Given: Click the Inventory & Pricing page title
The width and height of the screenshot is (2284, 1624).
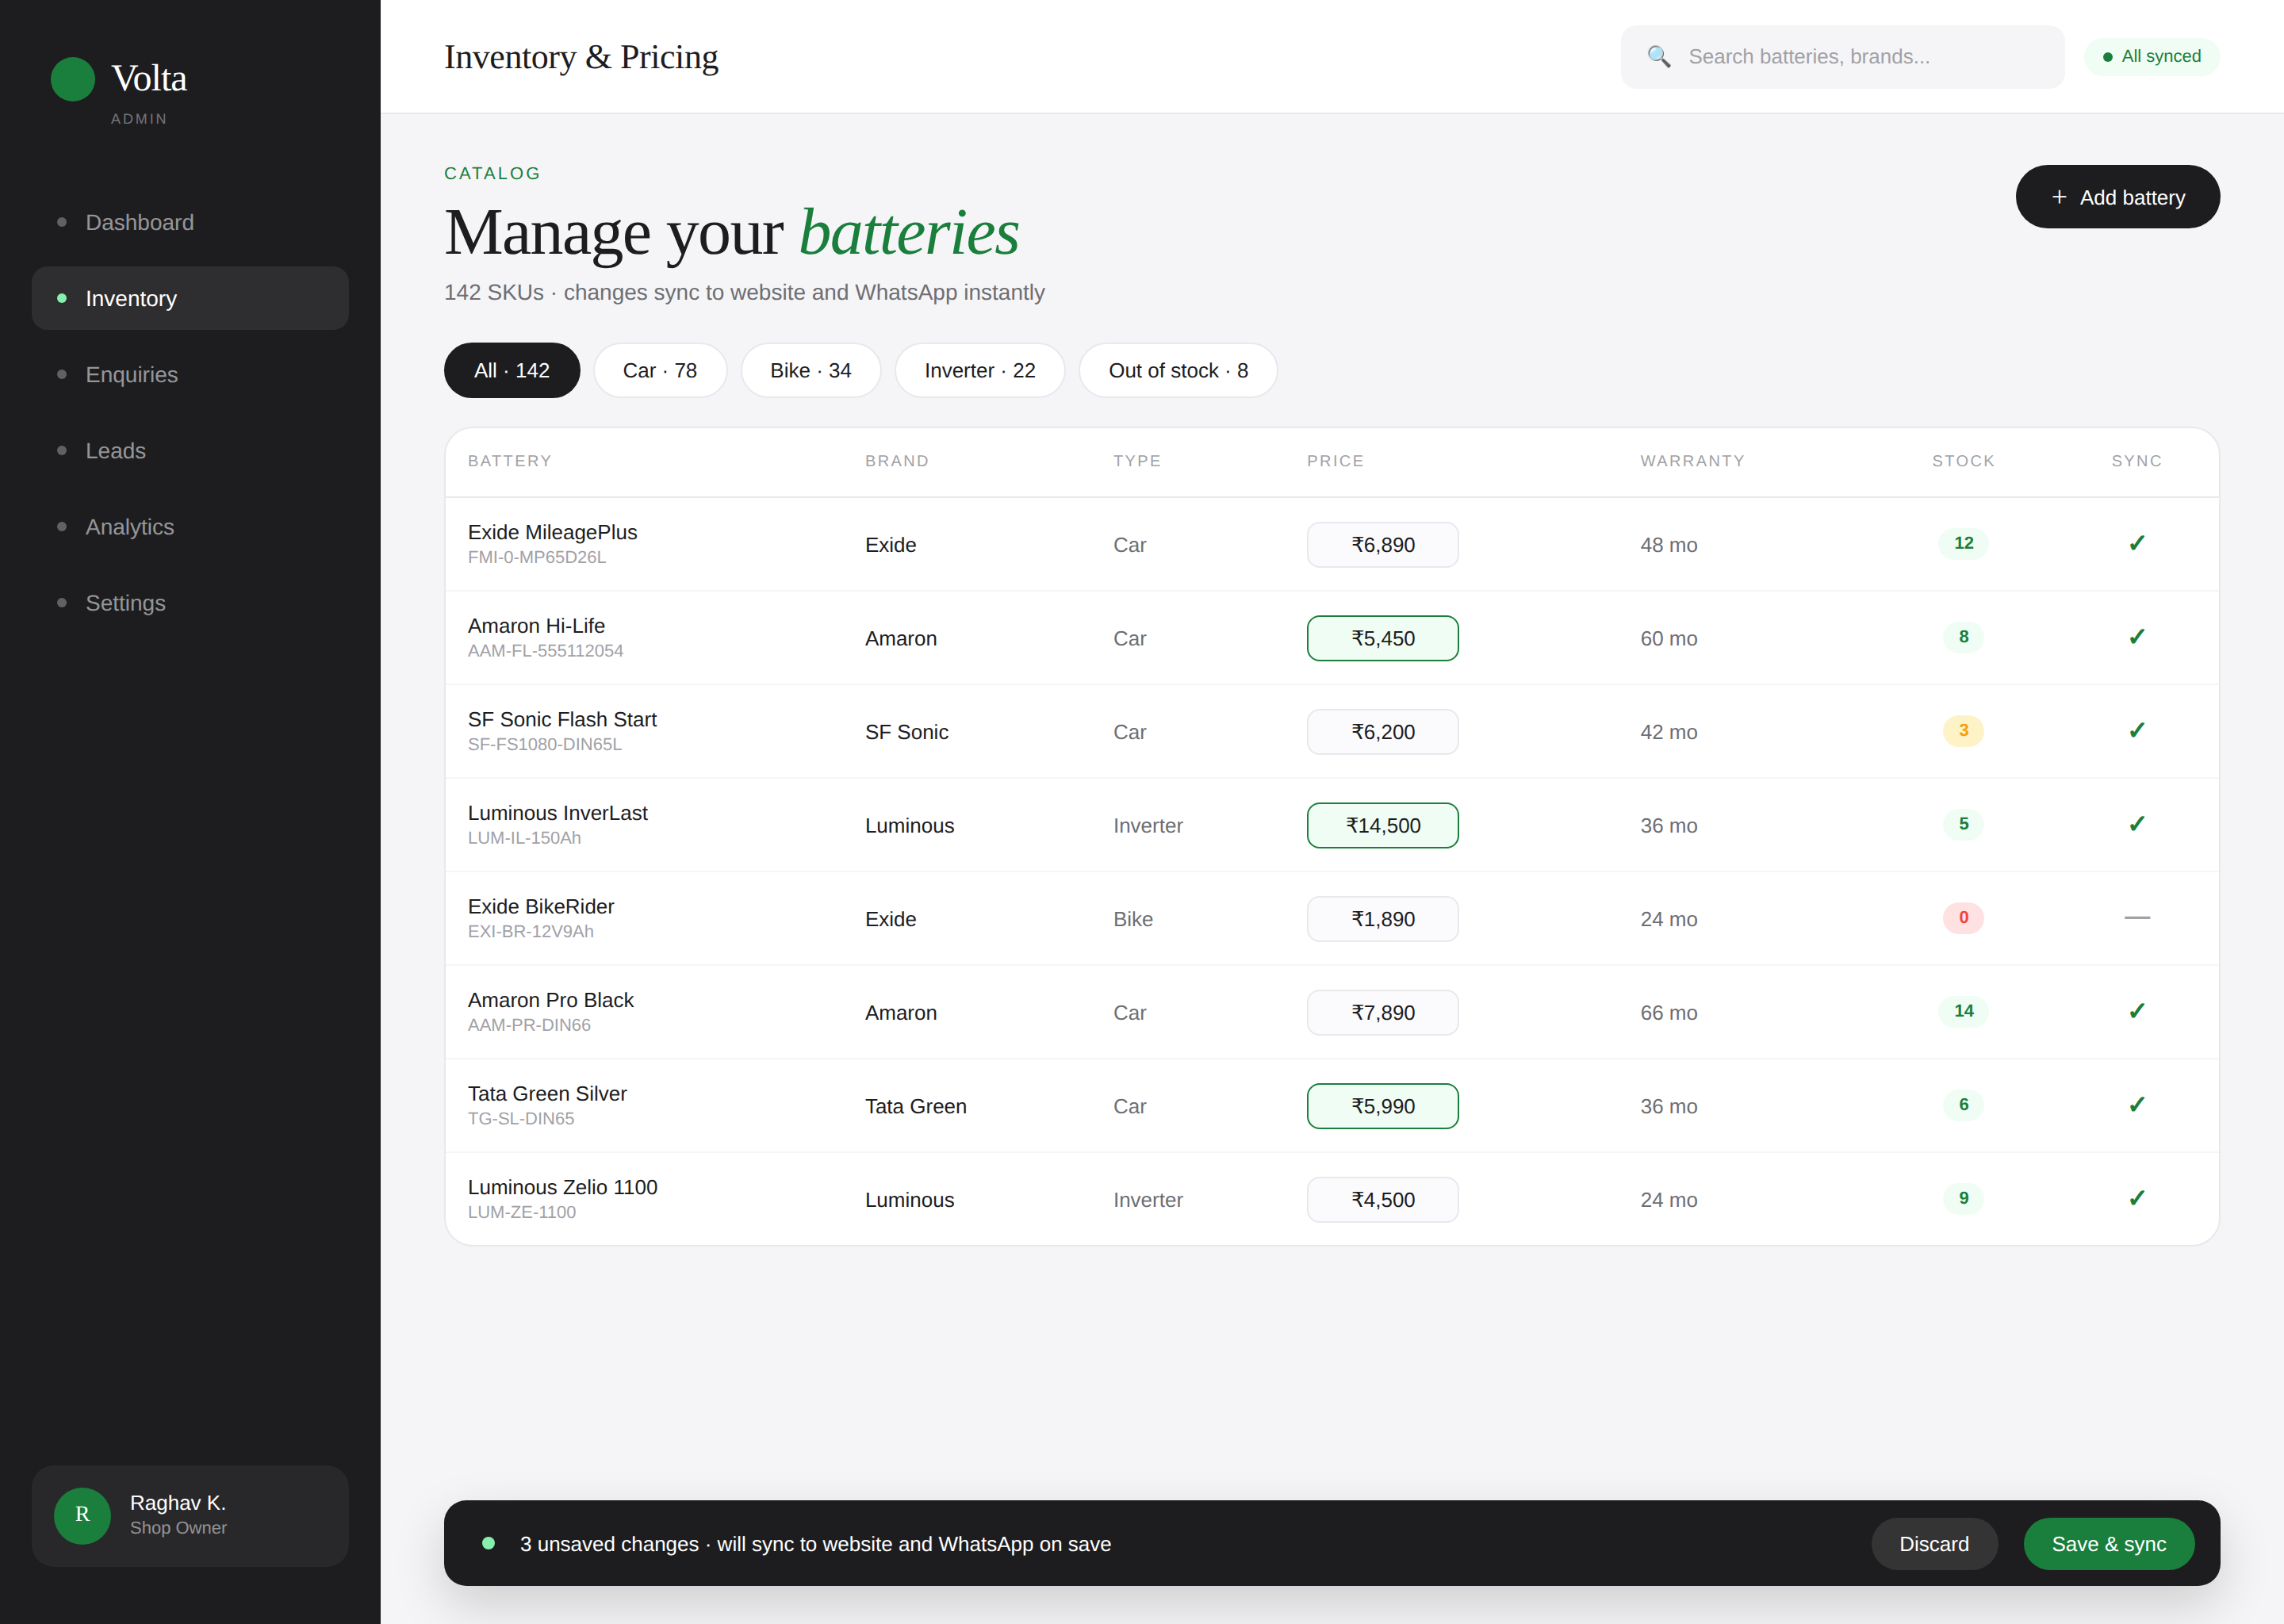Looking at the screenshot, I should 581,57.
